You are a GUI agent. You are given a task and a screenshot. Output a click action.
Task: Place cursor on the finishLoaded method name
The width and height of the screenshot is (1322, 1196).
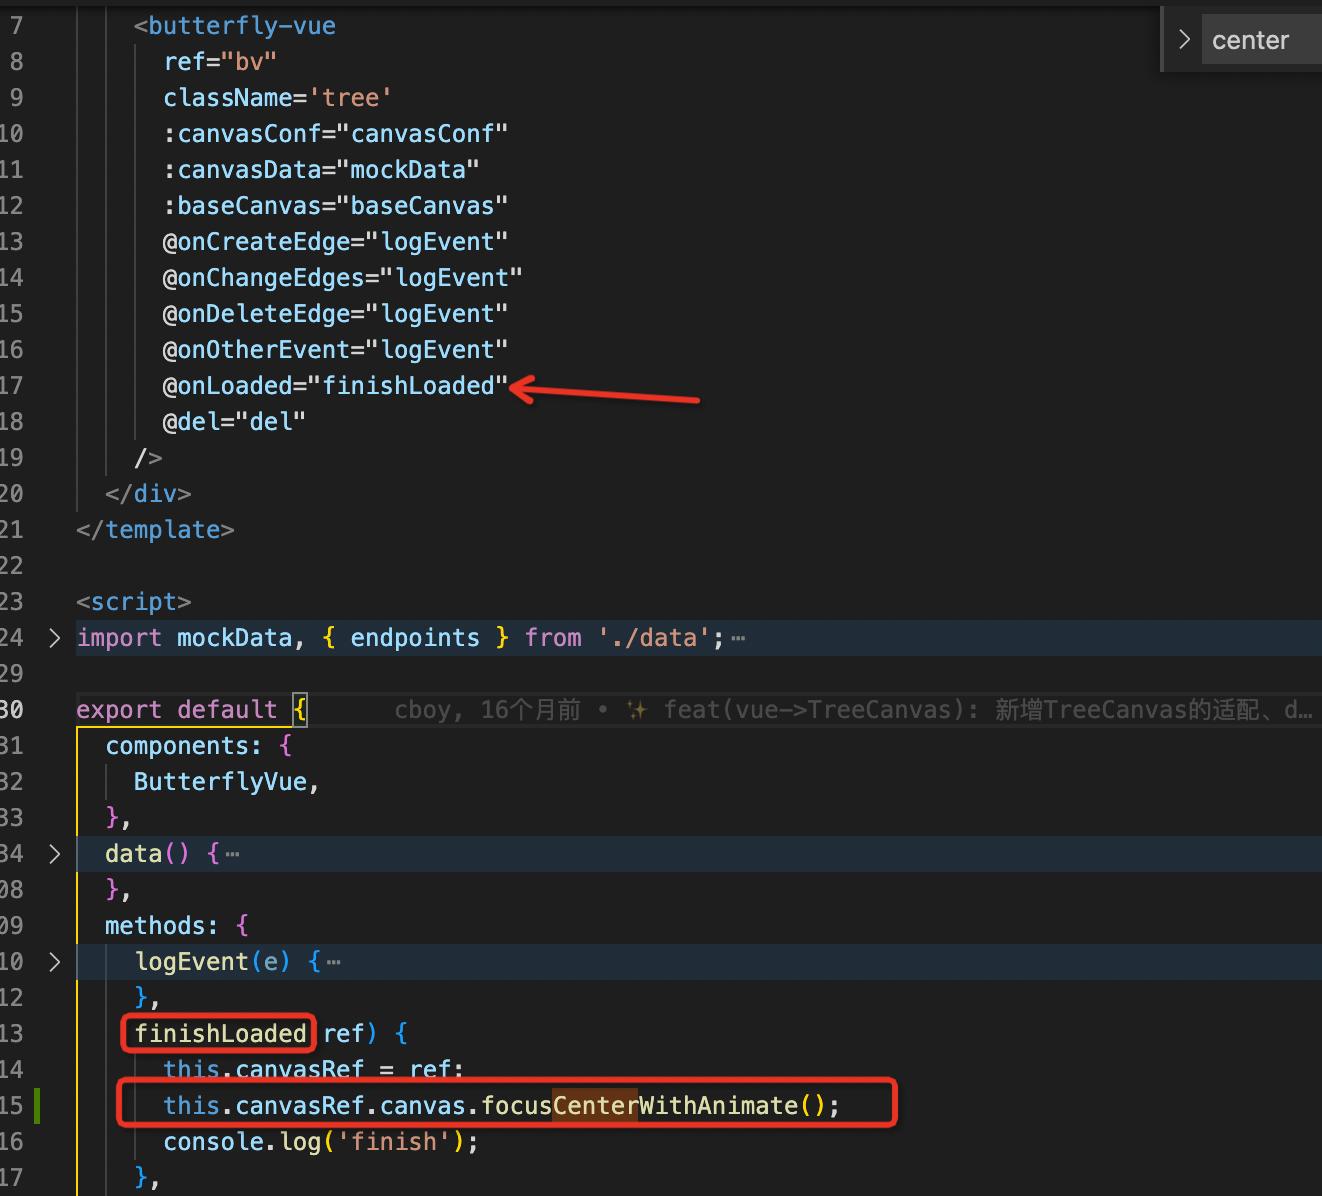(218, 1033)
